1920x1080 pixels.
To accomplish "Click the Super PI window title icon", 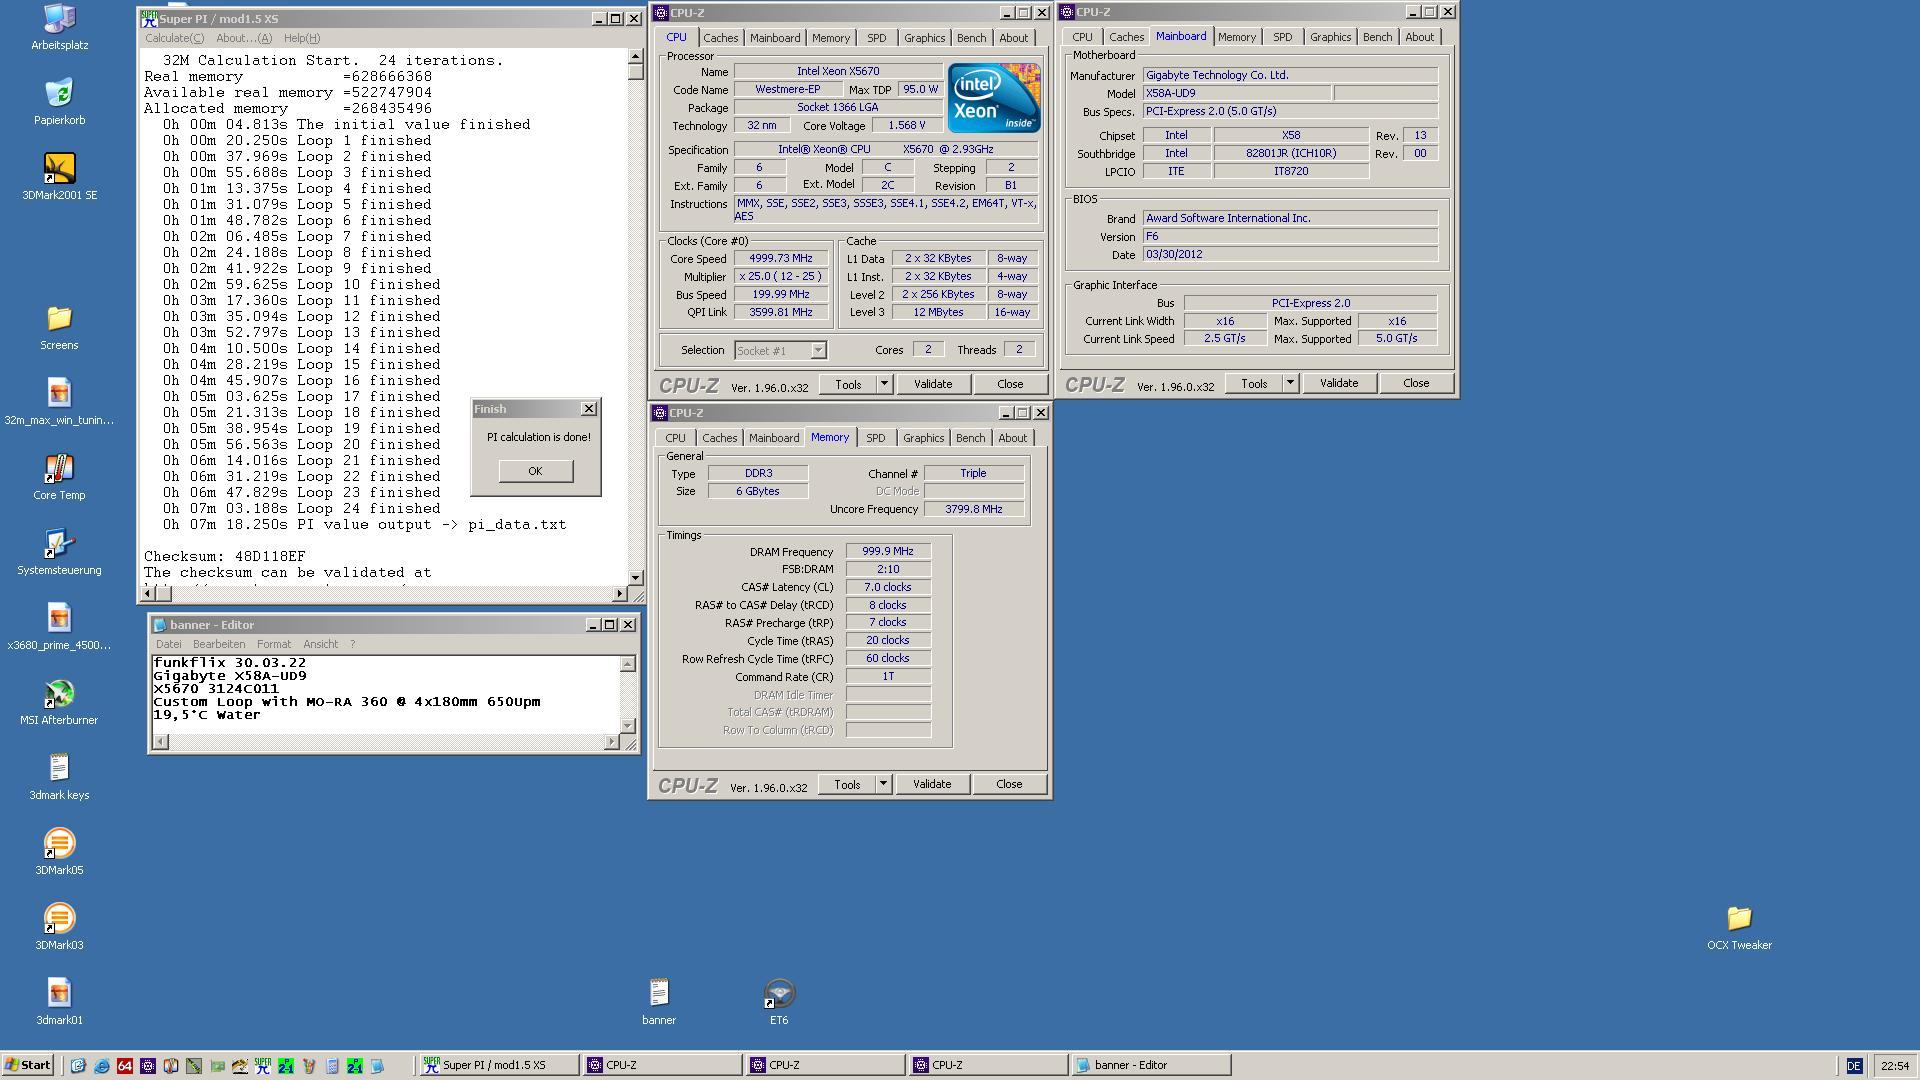I will [x=149, y=18].
